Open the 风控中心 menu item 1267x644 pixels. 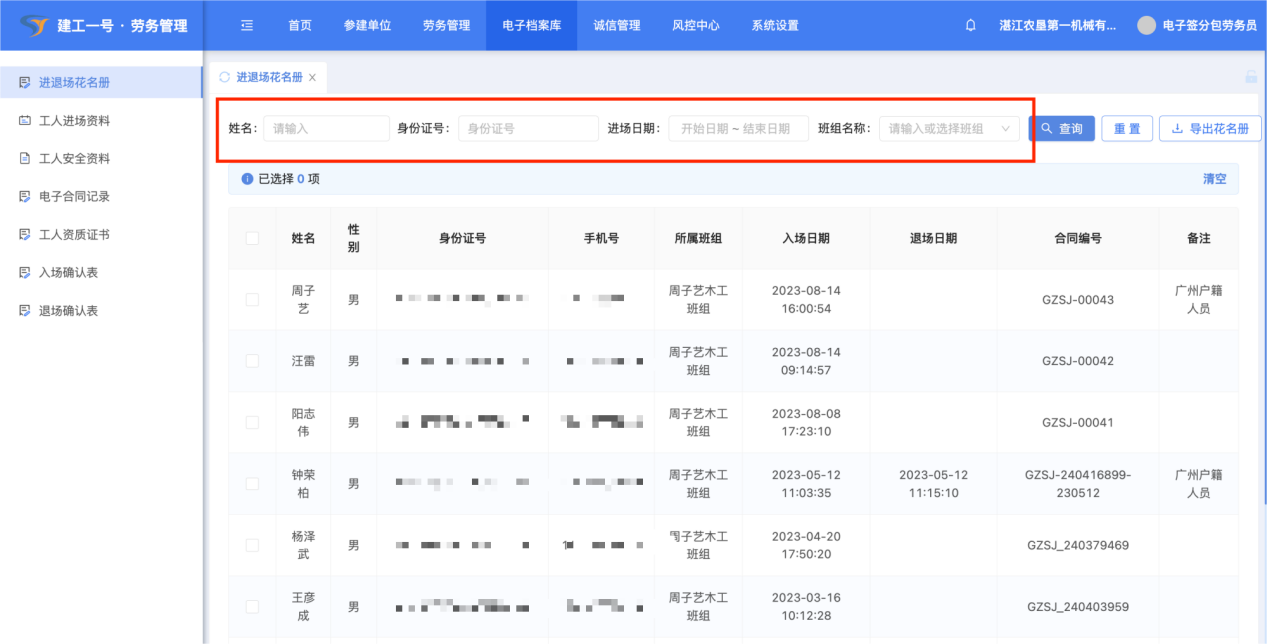[695, 26]
